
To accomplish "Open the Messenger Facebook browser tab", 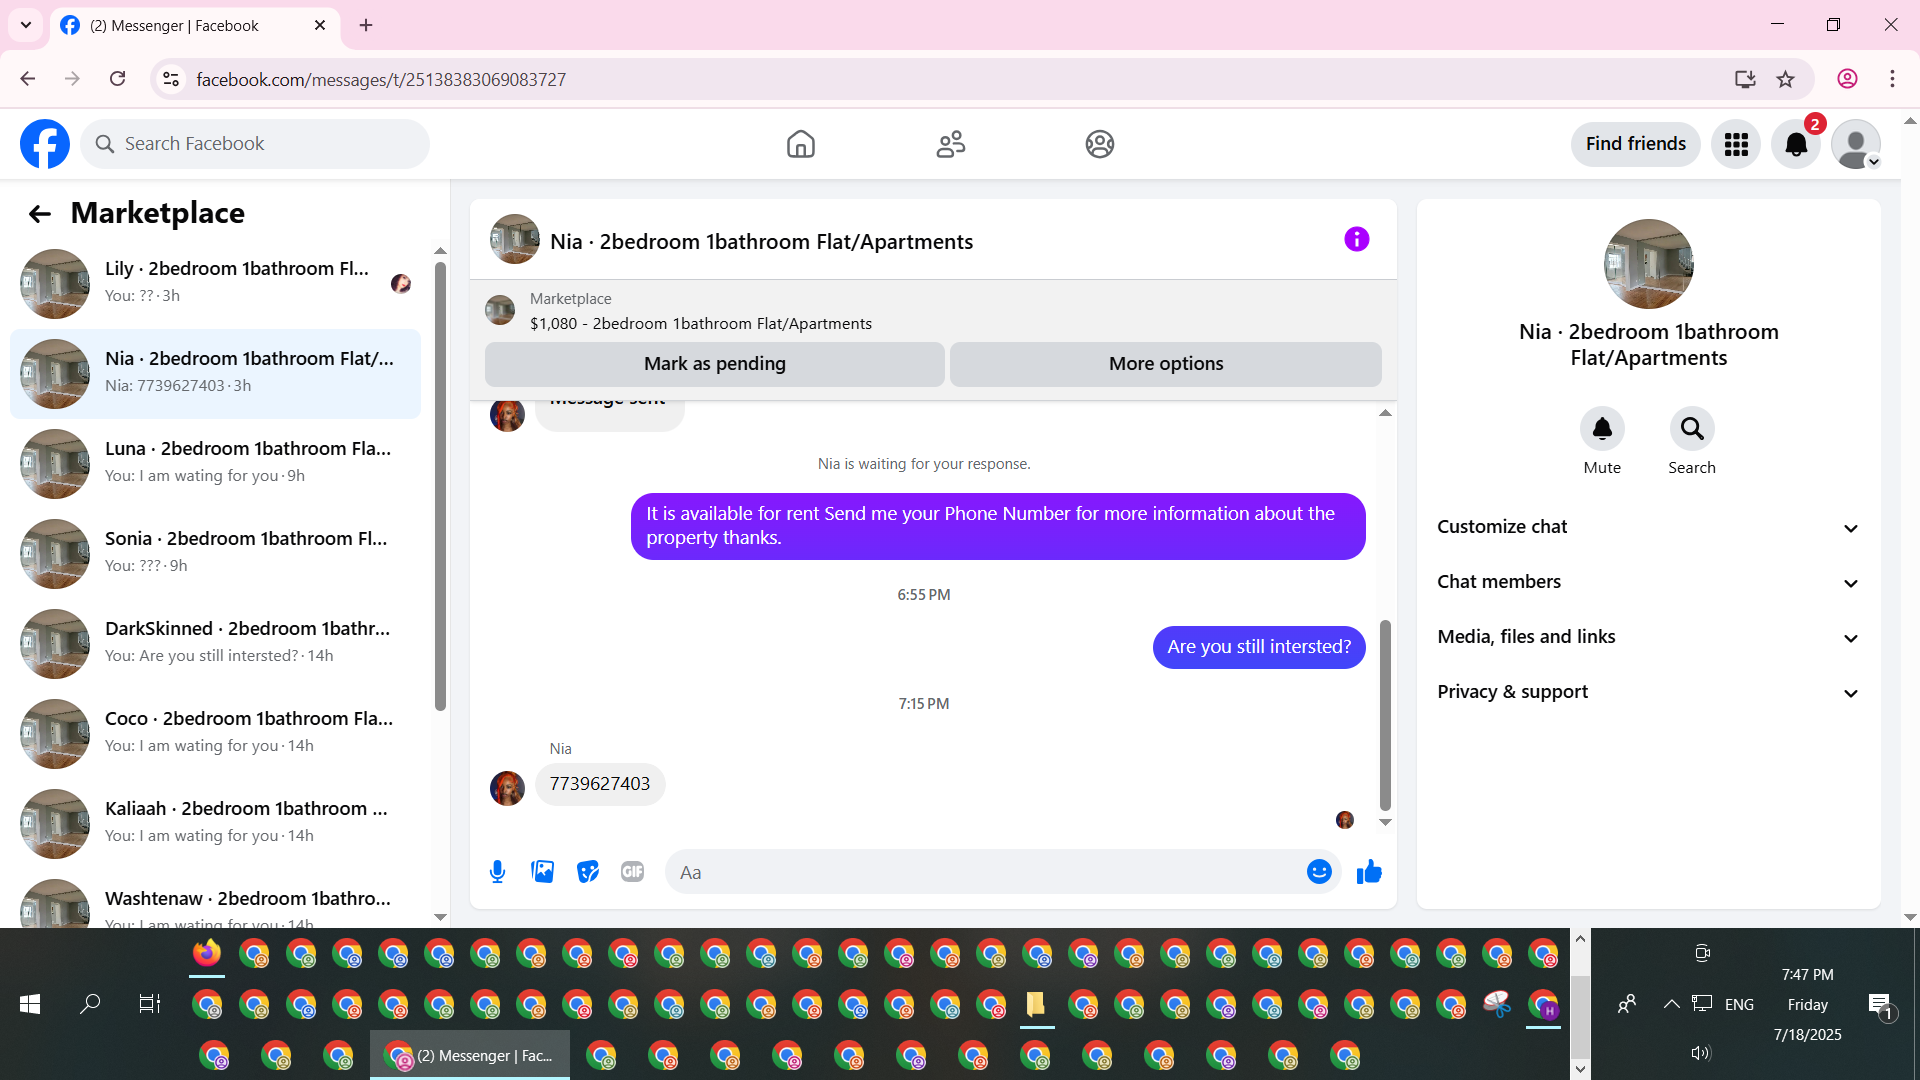I will click(195, 26).
